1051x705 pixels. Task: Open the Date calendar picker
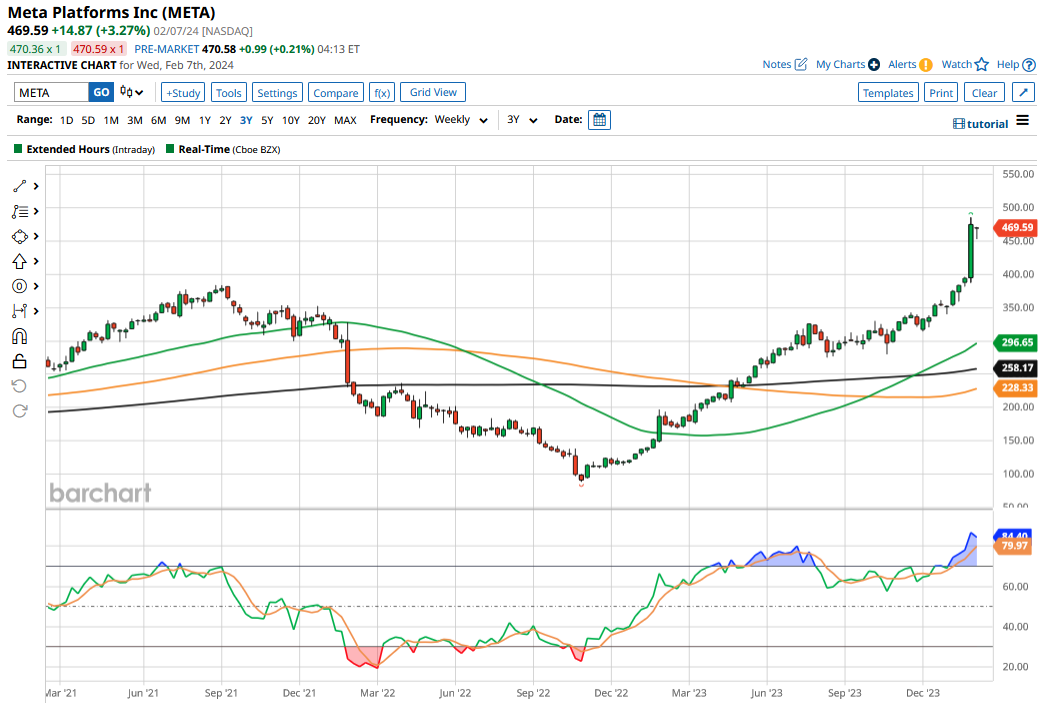pyautogui.click(x=598, y=119)
